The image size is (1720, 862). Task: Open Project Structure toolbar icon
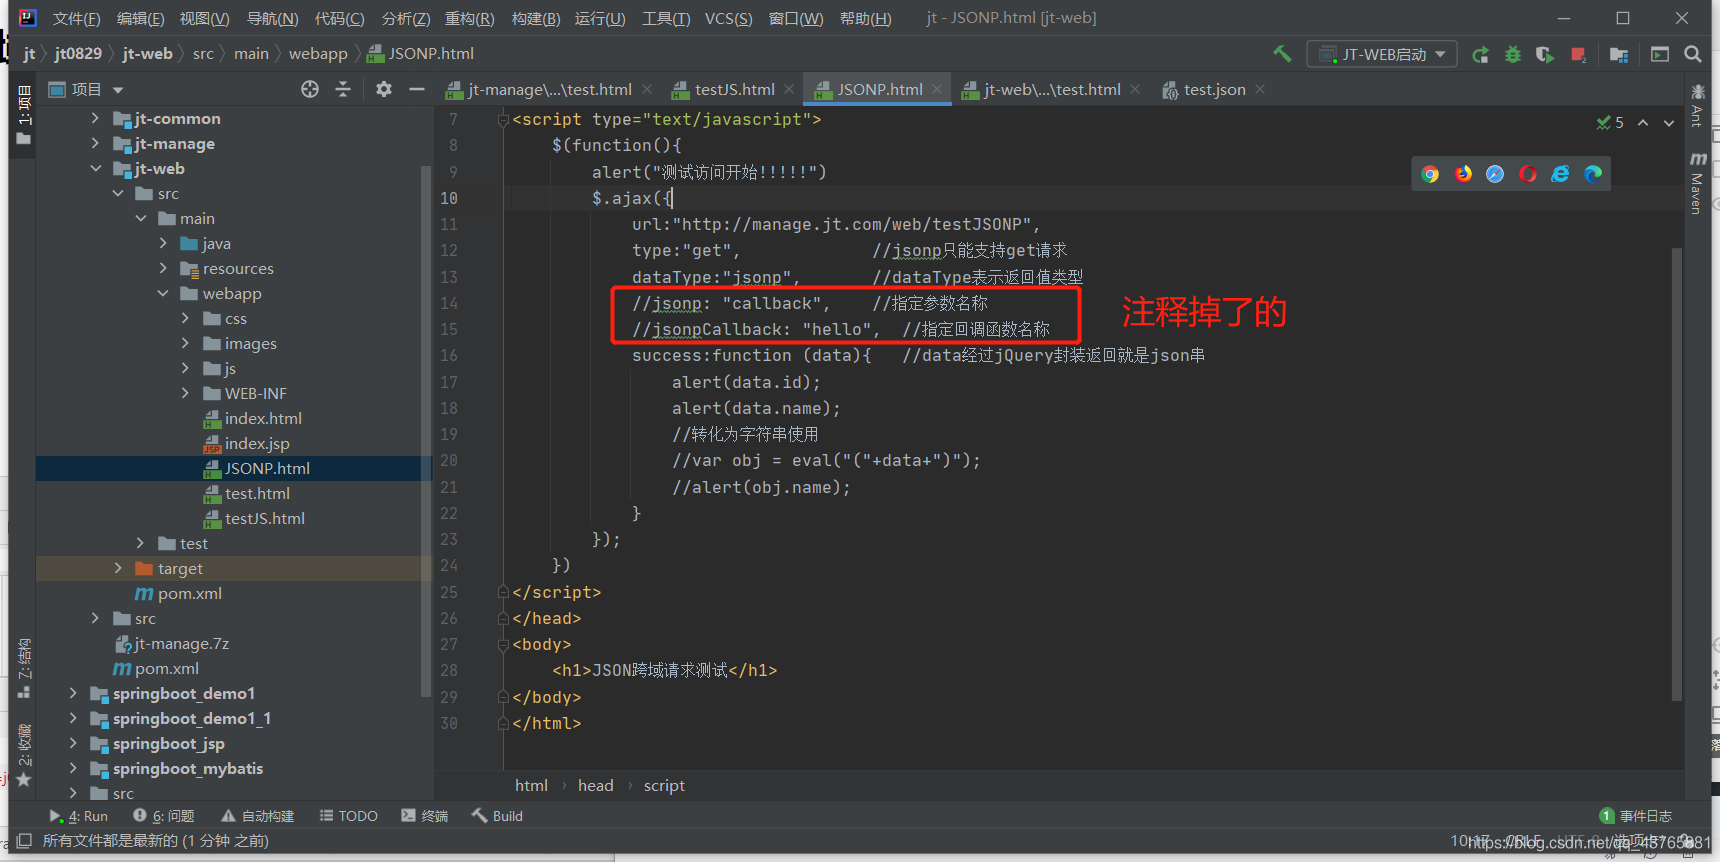point(1619,54)
